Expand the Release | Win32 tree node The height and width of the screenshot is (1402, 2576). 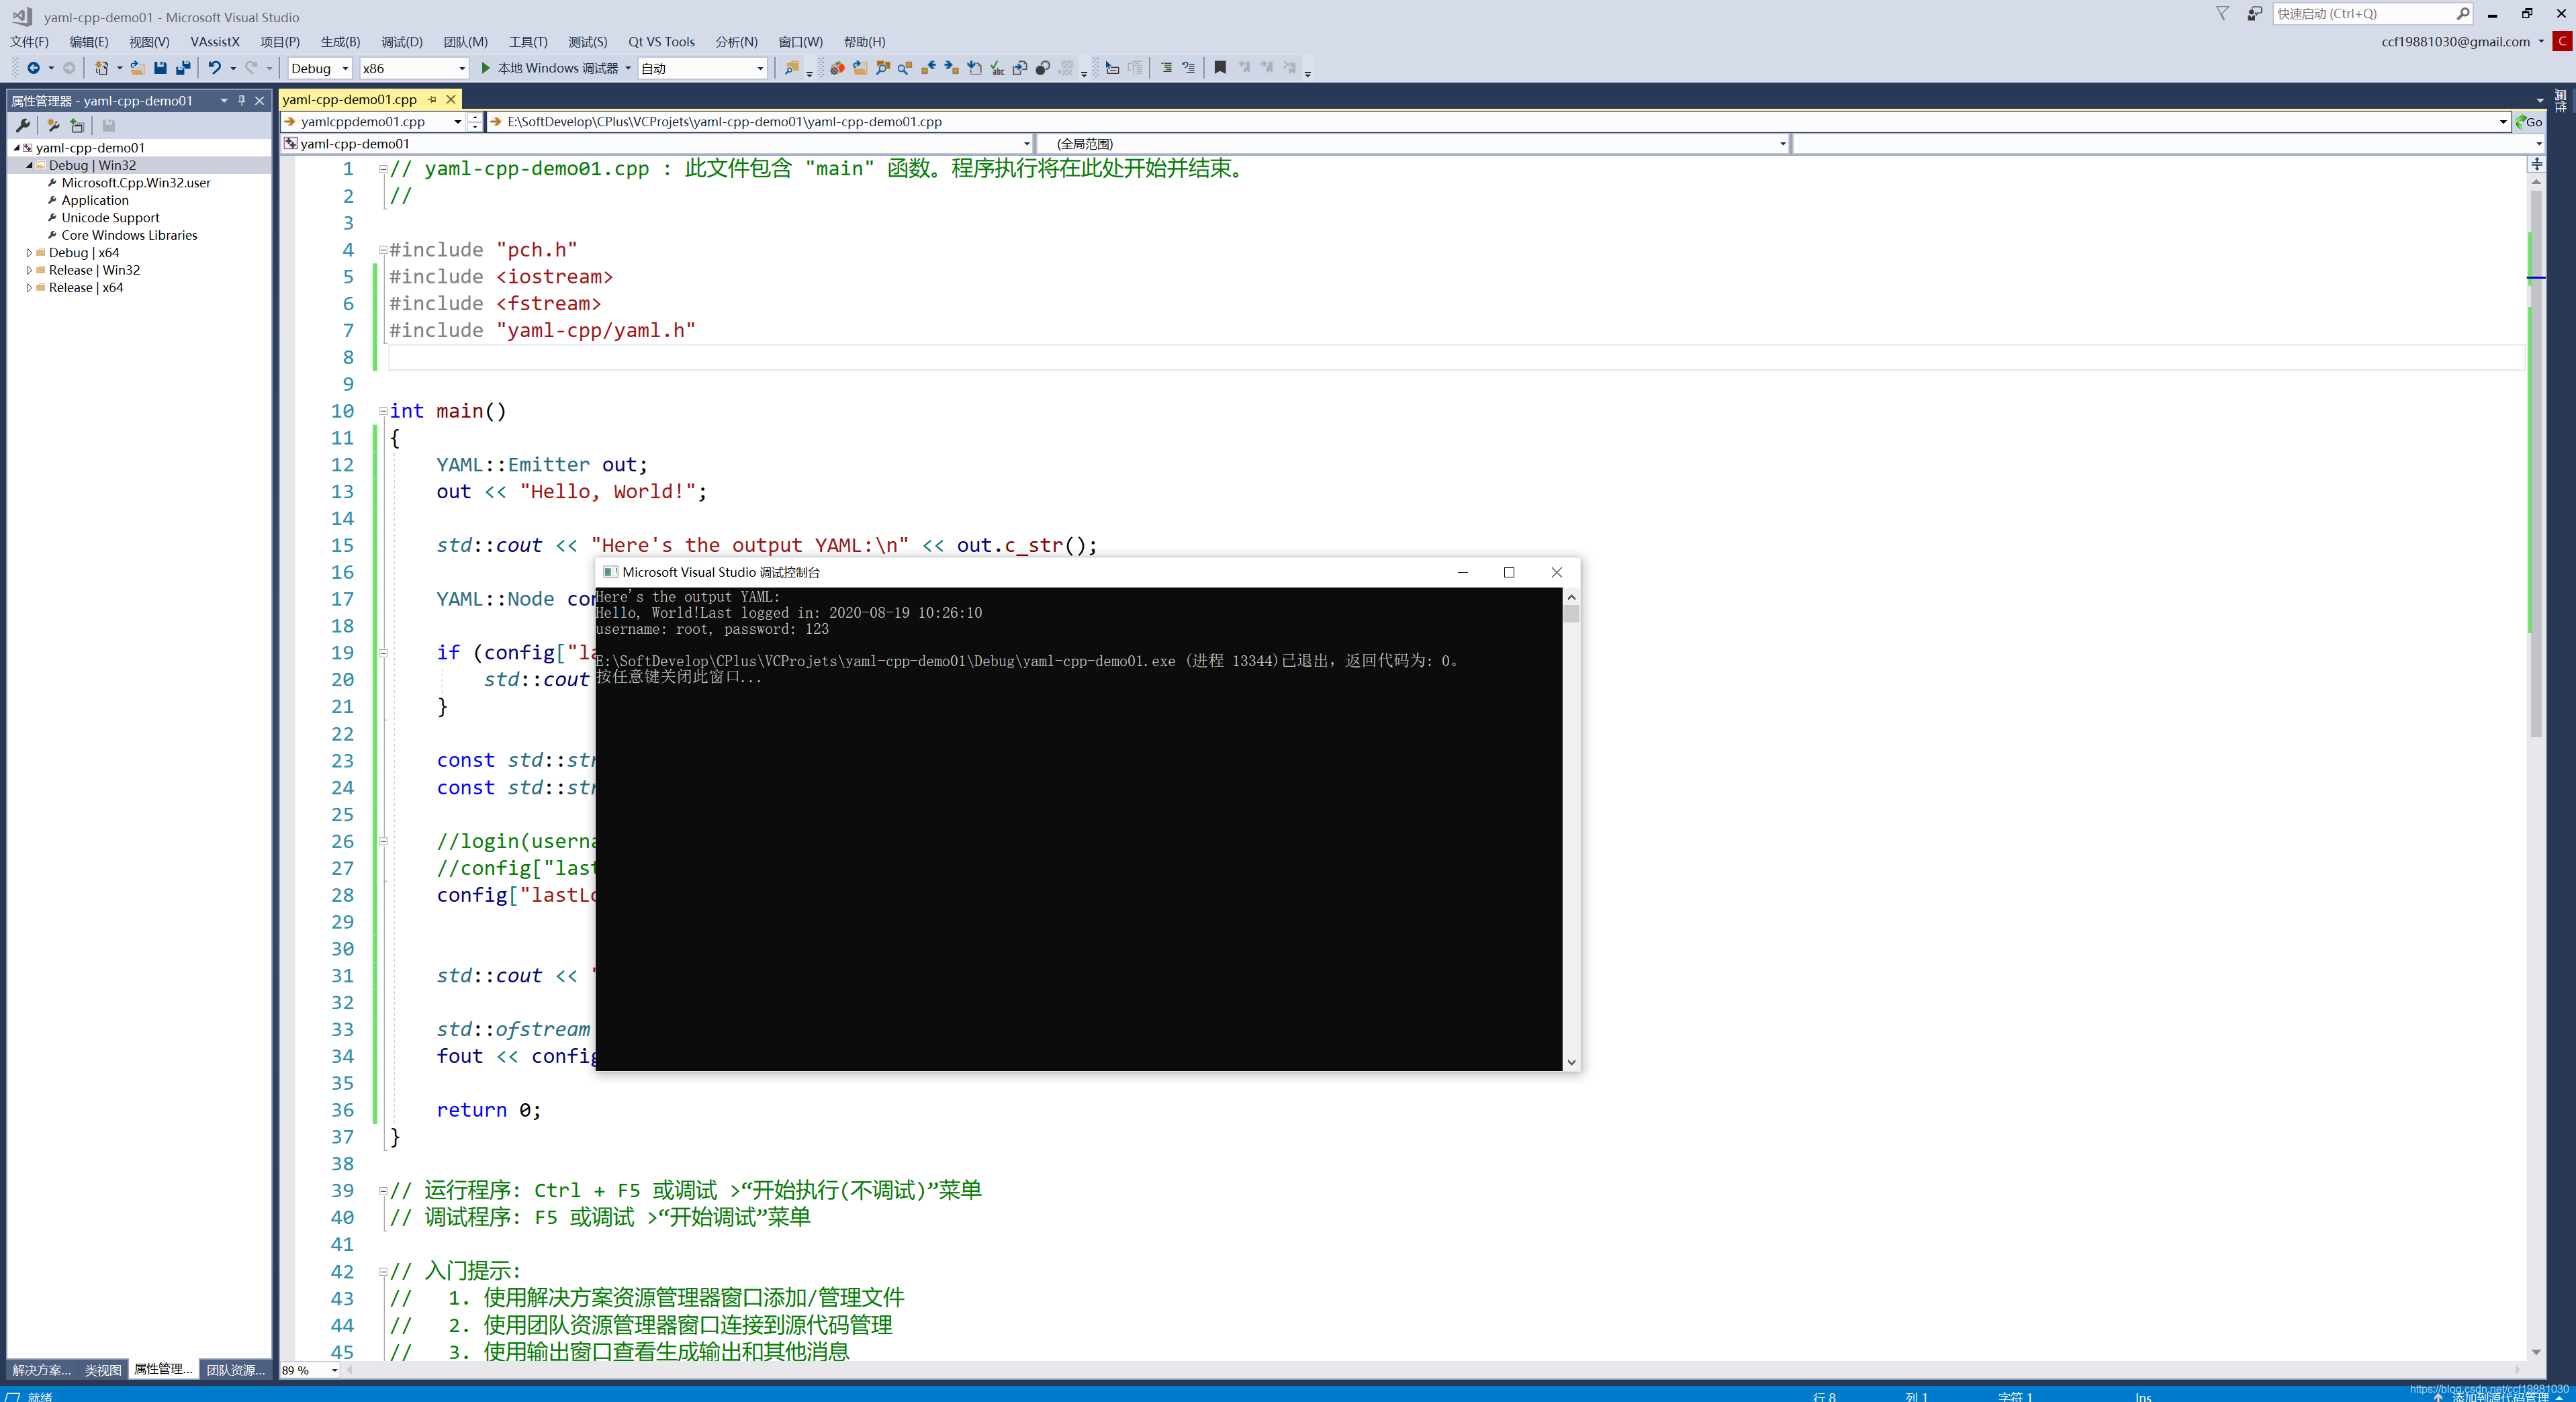click(x=29, y=270)
